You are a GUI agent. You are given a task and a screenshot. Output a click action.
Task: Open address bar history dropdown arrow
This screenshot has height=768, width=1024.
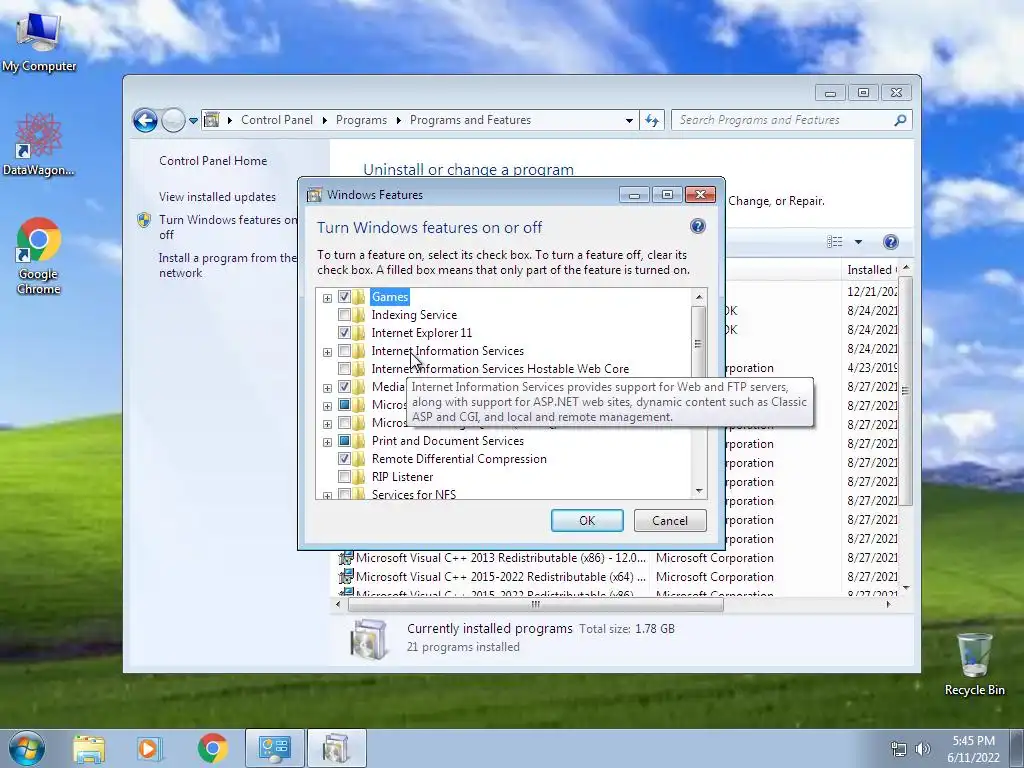click(x=629, y=121)
